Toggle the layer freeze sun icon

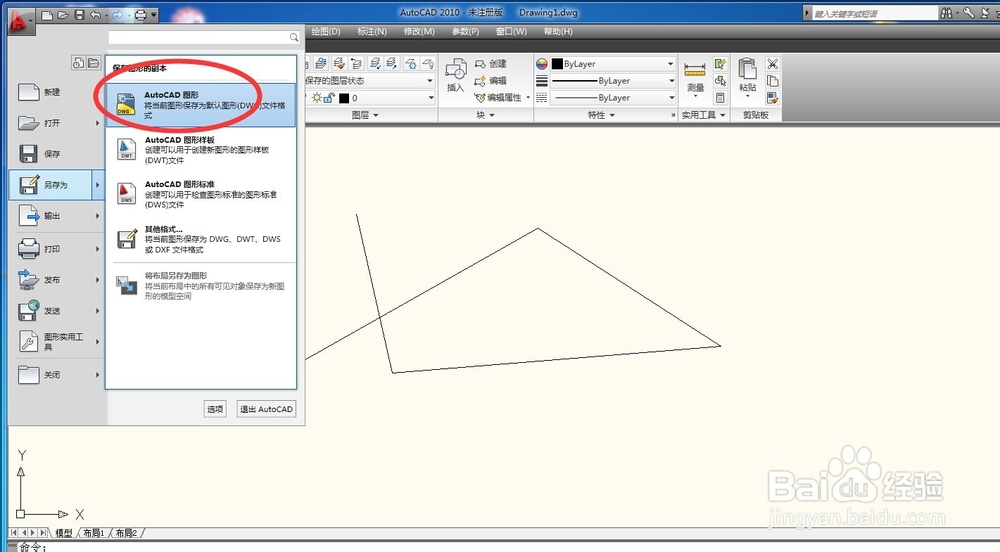point(316,98)
